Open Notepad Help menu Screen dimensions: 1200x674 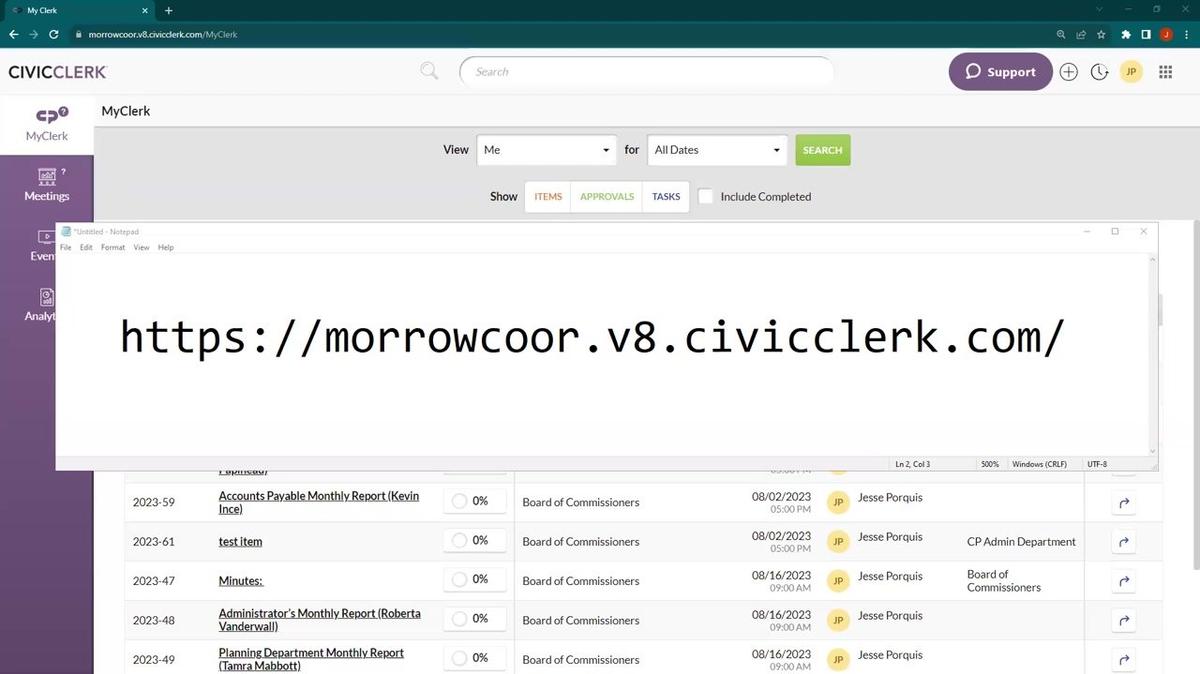(166, 247)
